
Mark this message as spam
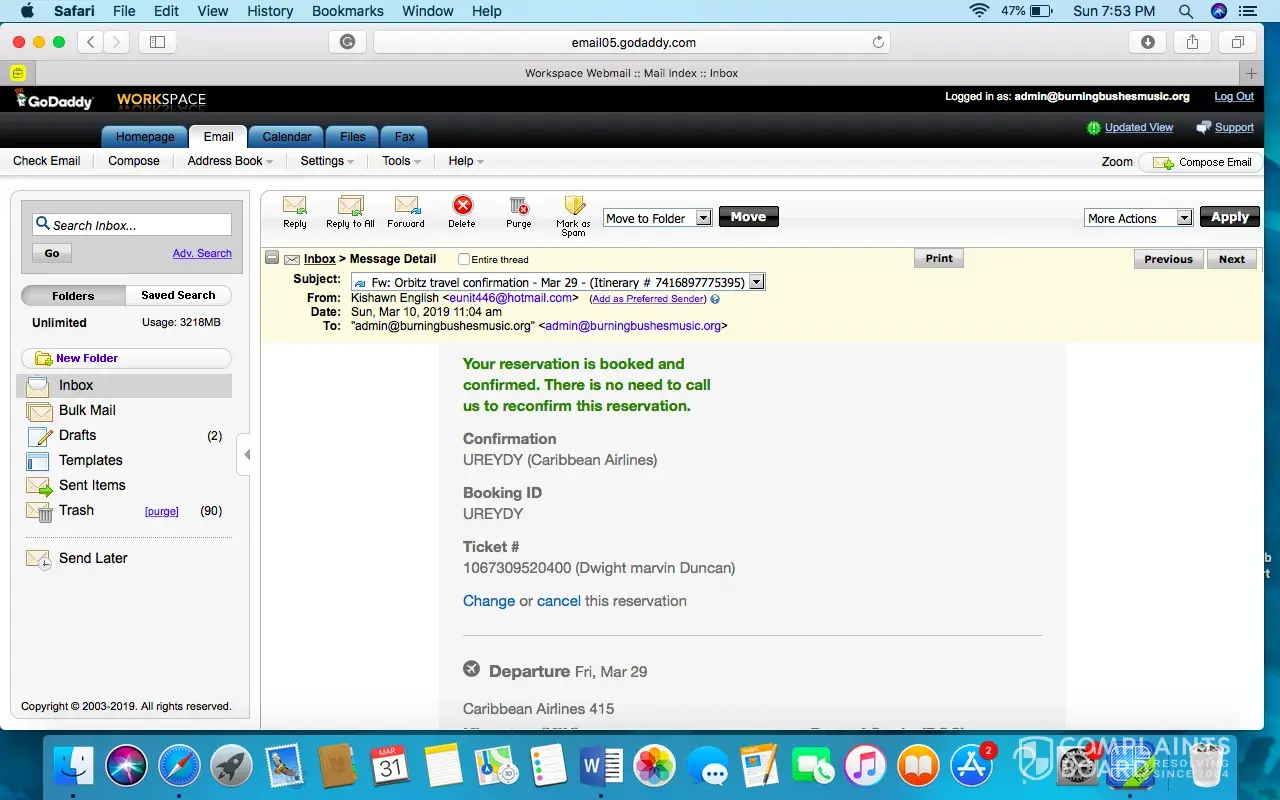tap(573, 207)
